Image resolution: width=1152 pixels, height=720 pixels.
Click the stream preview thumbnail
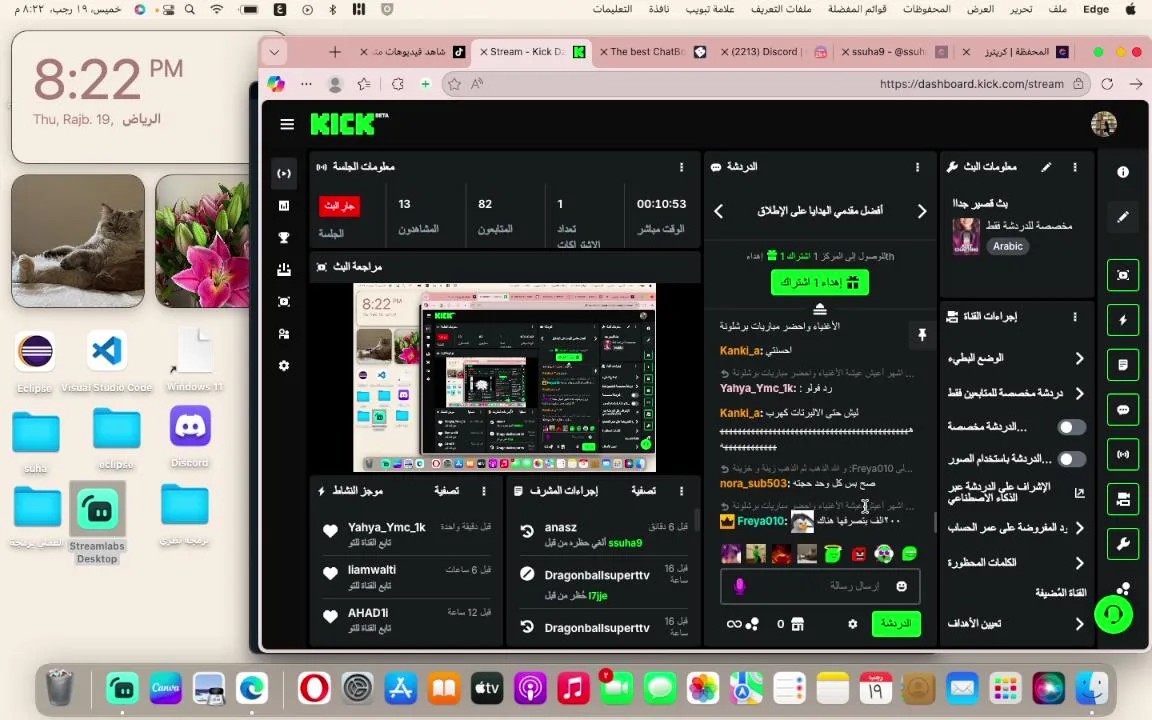[504, 378]
